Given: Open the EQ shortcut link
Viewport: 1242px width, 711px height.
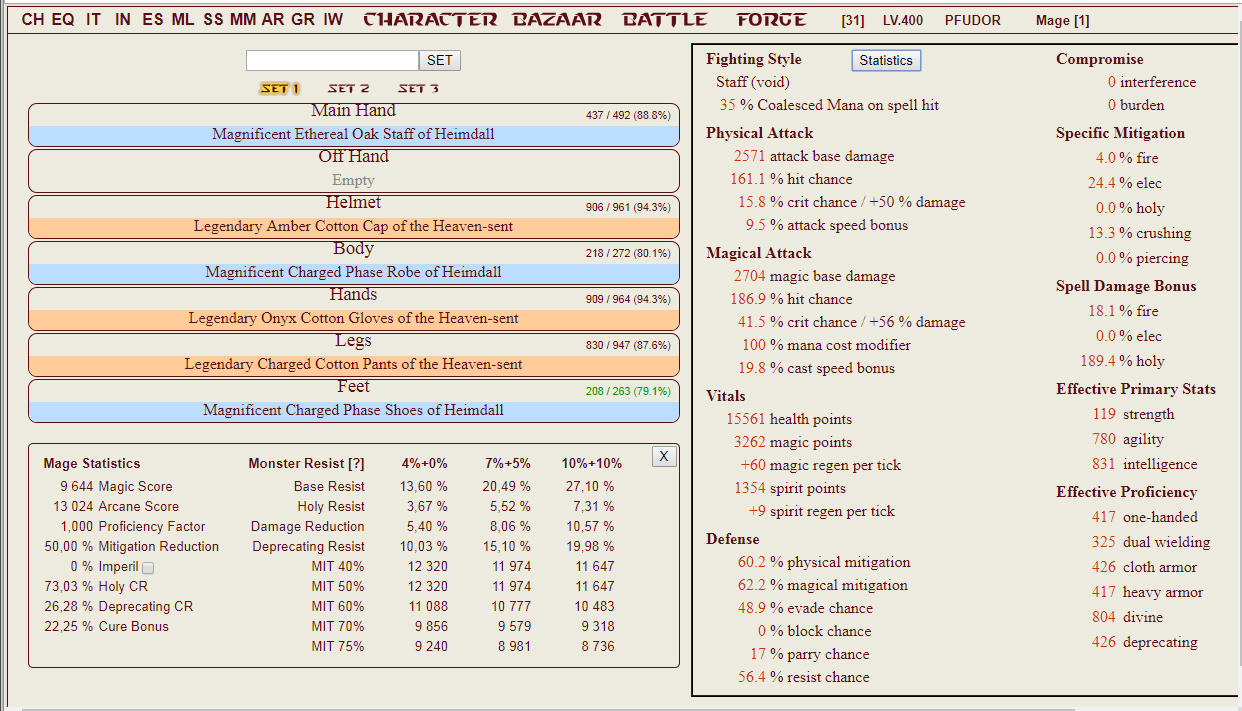Looking at the screenshot, I should coord(63,19).
